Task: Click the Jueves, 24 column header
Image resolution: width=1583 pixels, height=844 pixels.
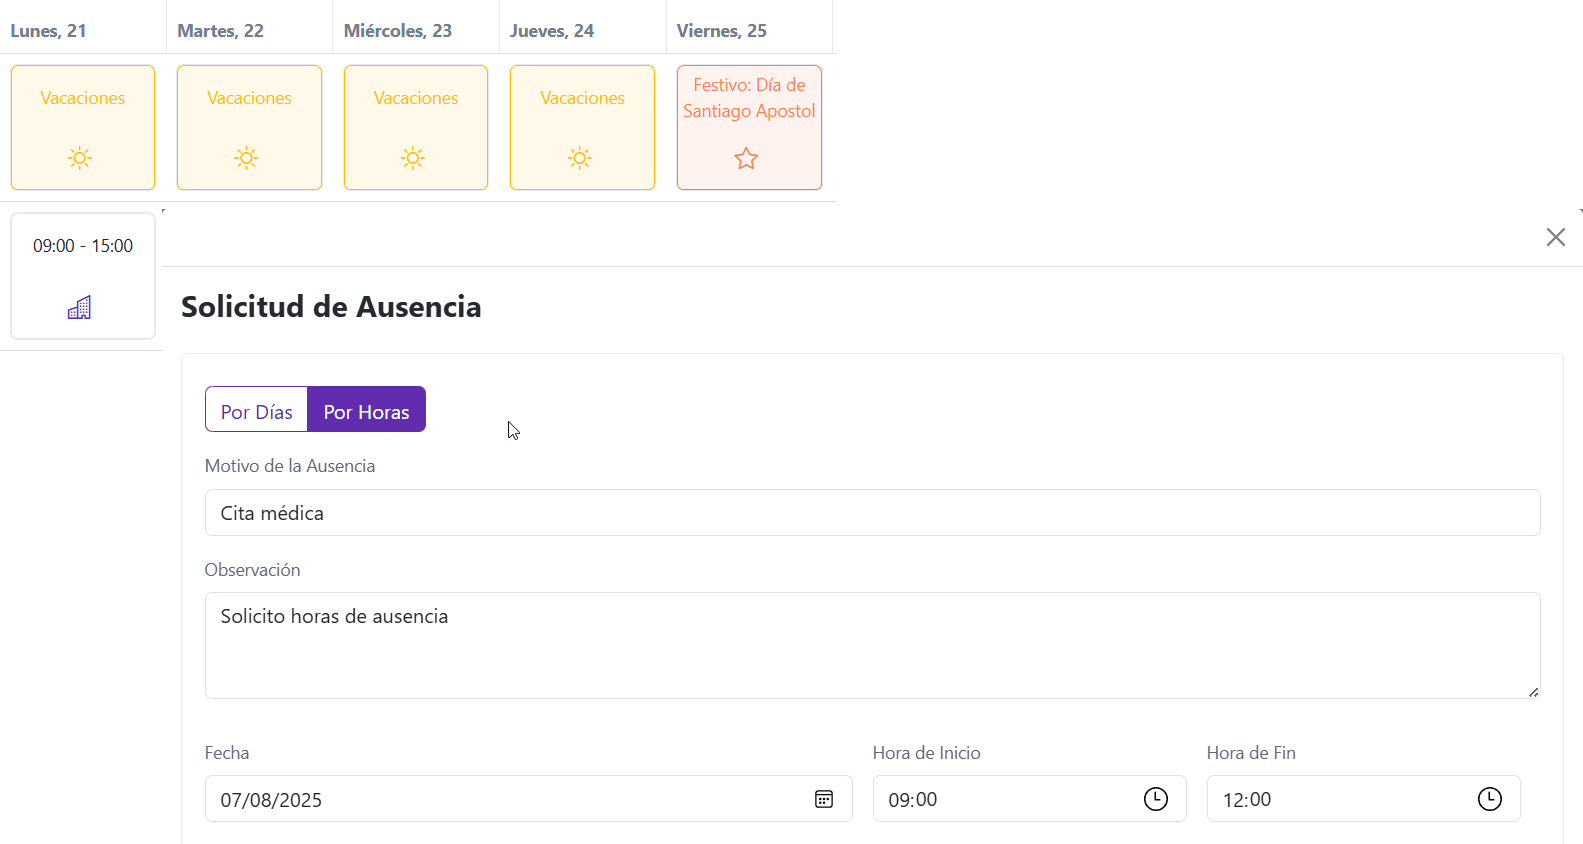Action: [x=552, y=31]
